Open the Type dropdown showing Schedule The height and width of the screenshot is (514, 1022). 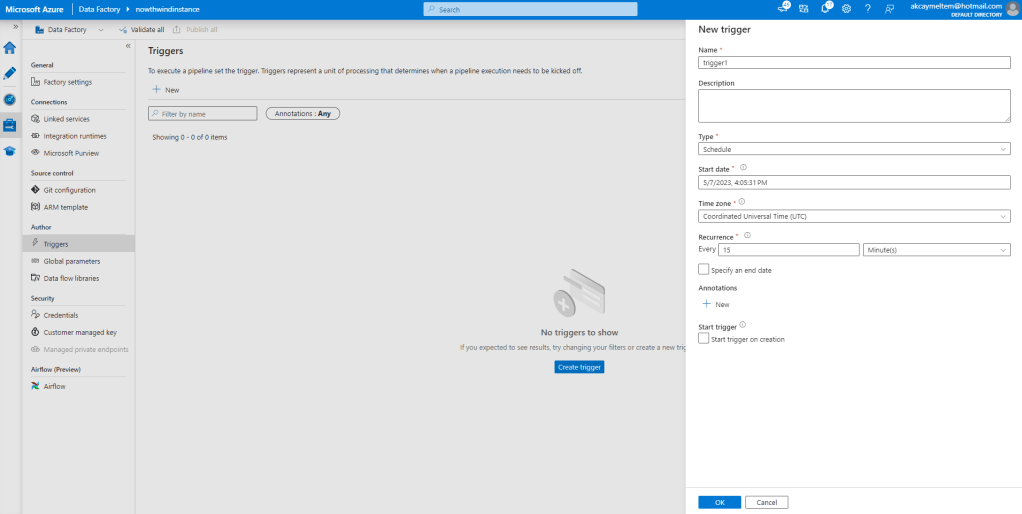point(854,149)
